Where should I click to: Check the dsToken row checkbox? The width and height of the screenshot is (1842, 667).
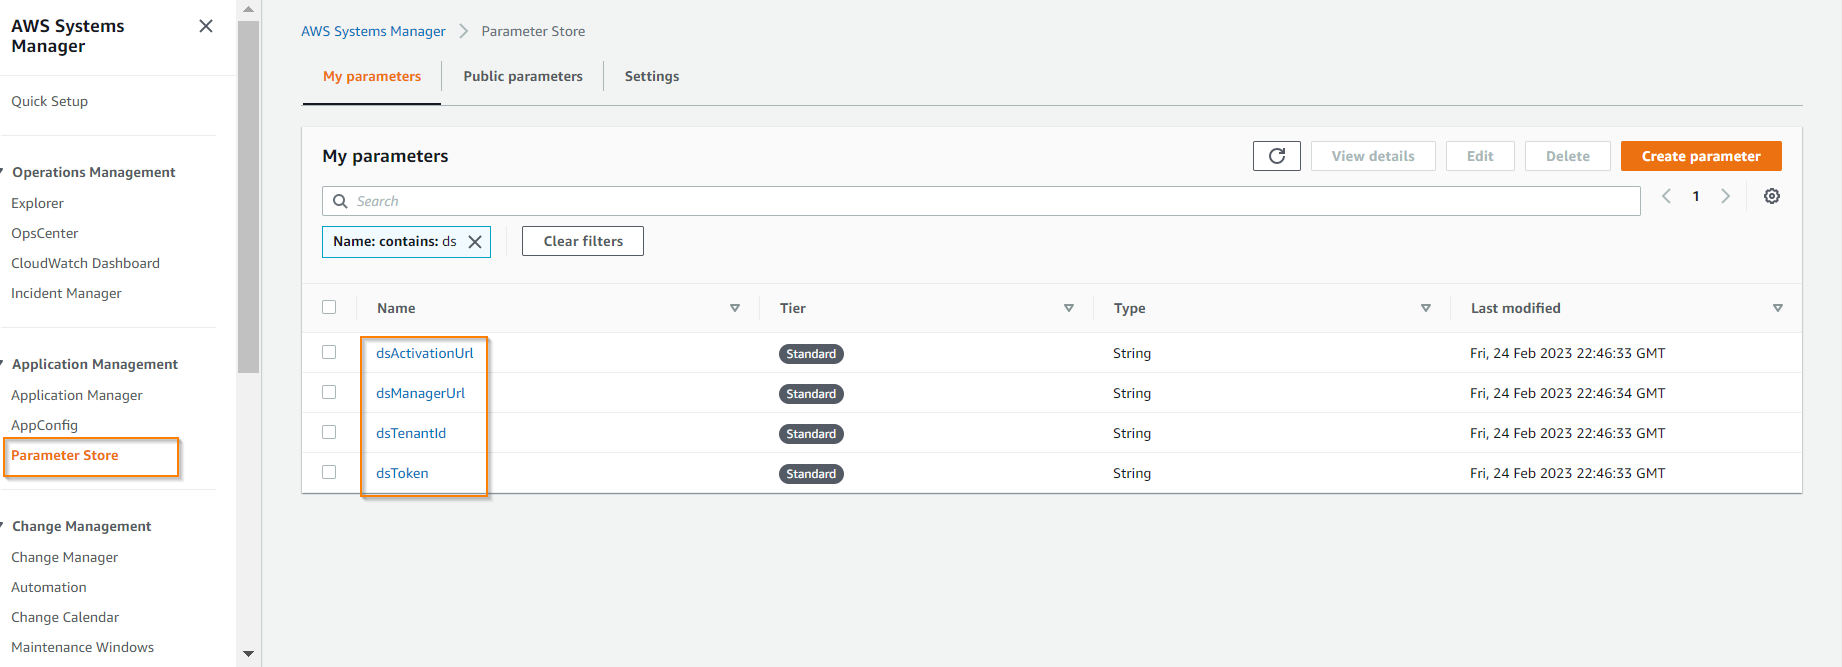[x=329, y=472]
